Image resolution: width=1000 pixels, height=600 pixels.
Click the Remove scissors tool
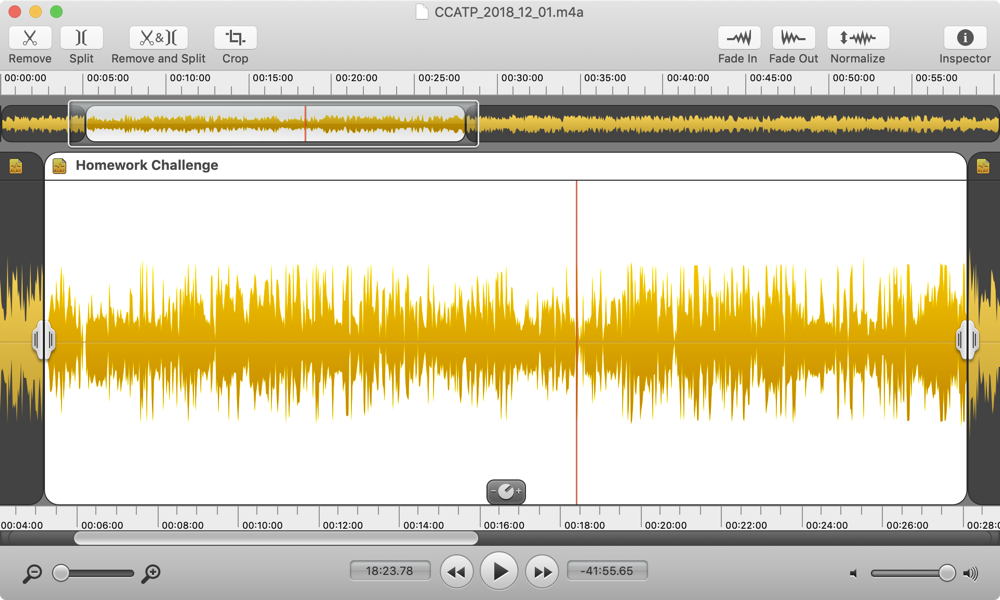point(30,38)
